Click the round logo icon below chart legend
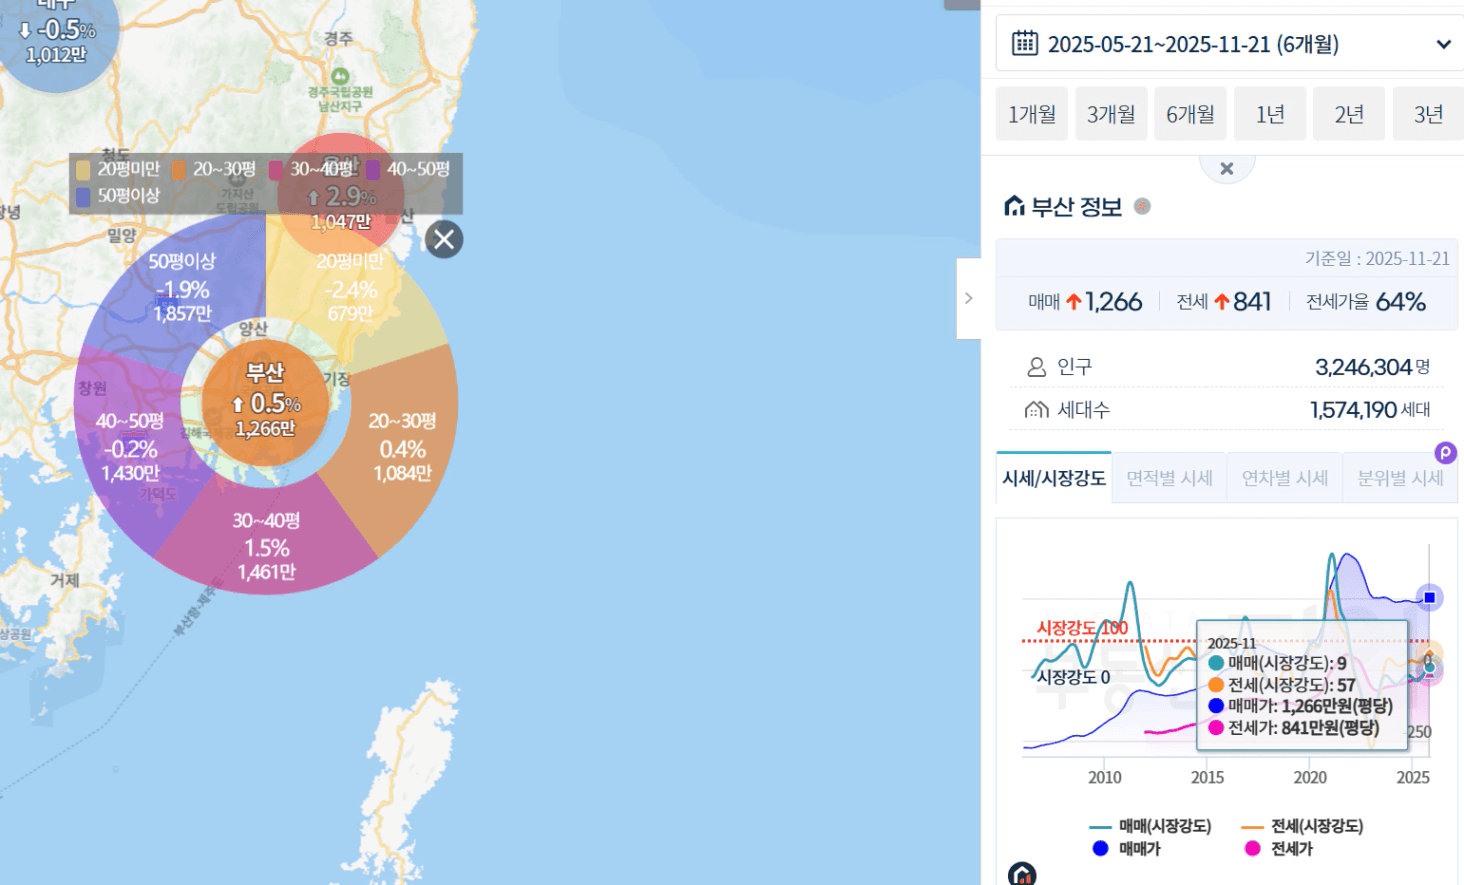1464x885 pixels. [1022, 874]
